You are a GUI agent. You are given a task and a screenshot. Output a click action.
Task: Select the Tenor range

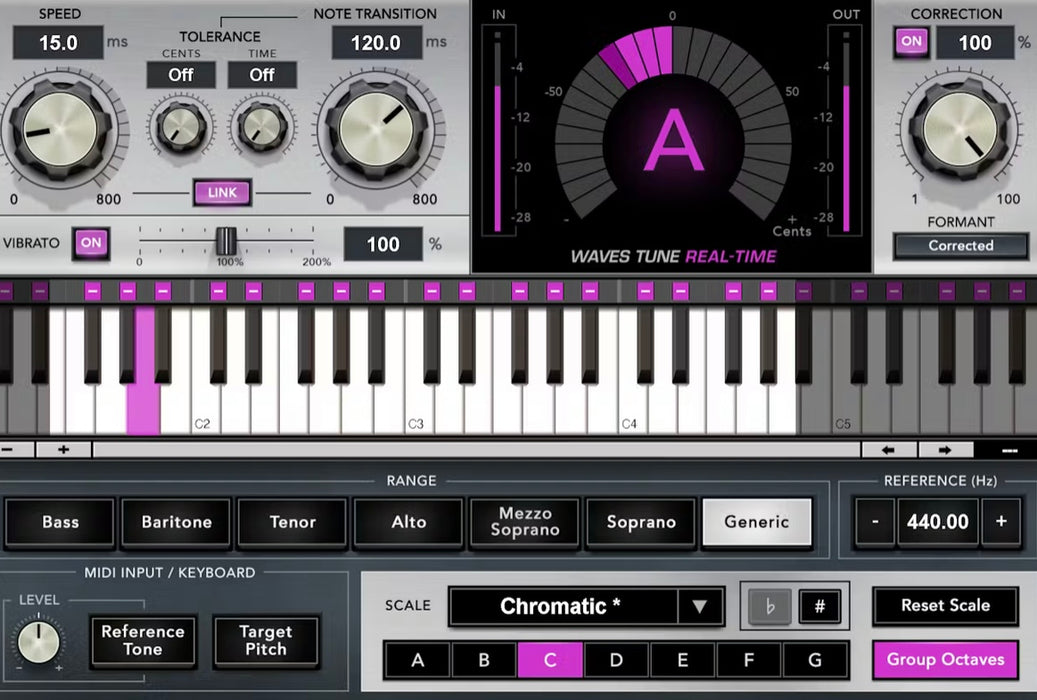pyautogui.click(x=292, y=522)
